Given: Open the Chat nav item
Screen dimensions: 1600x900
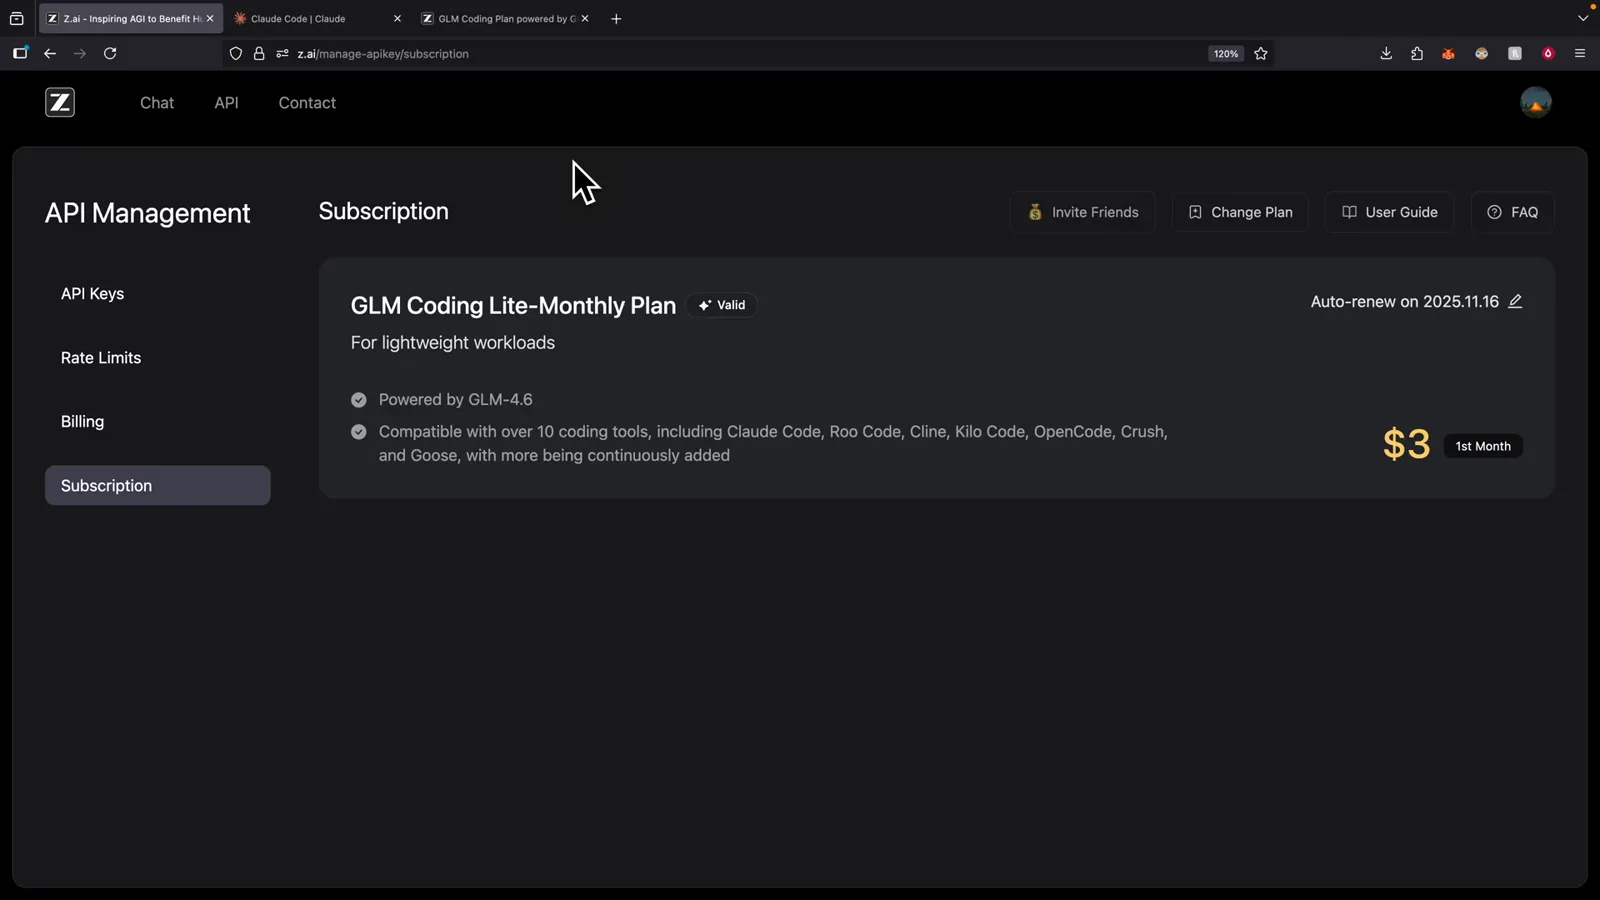Looking at the screenshot, I should tap(157, 103).
